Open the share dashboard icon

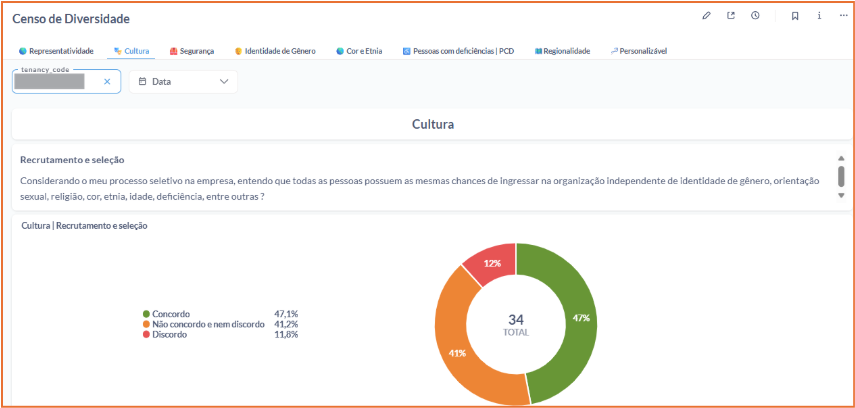pyautogui.click(x=731, y=16)
